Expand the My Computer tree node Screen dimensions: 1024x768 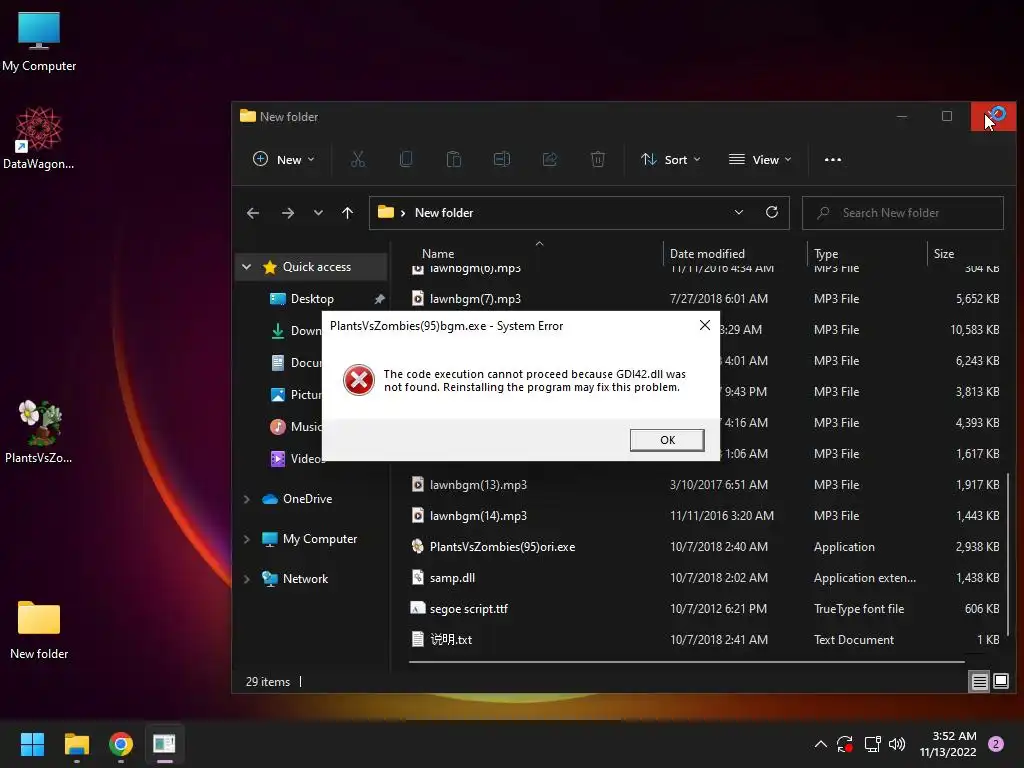tap(246, 539)
